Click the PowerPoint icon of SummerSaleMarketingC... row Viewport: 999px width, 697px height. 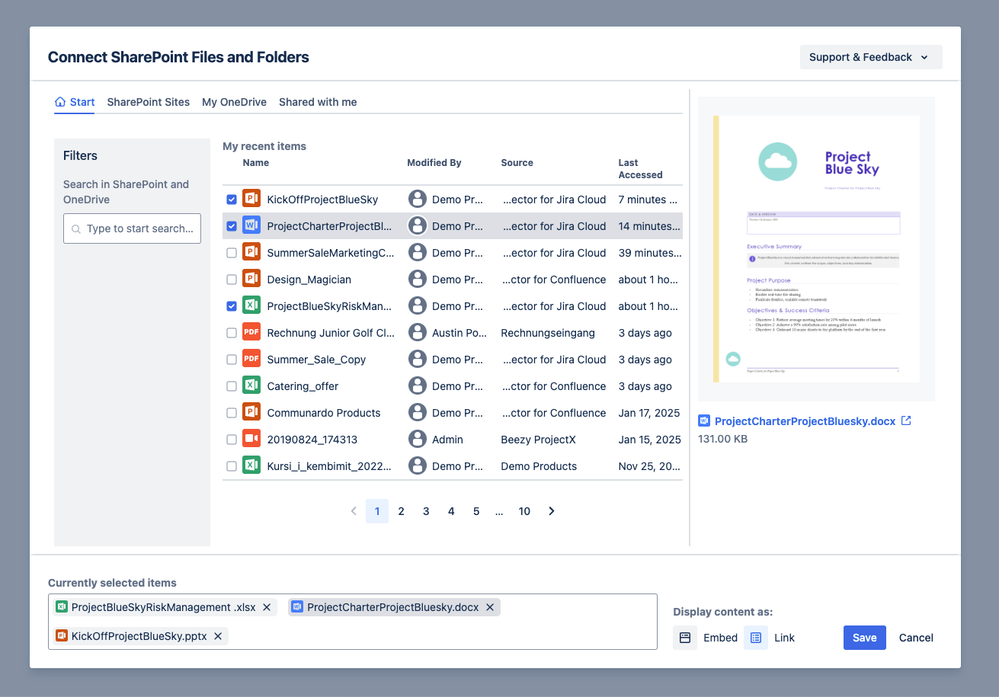tap(251, 252)
